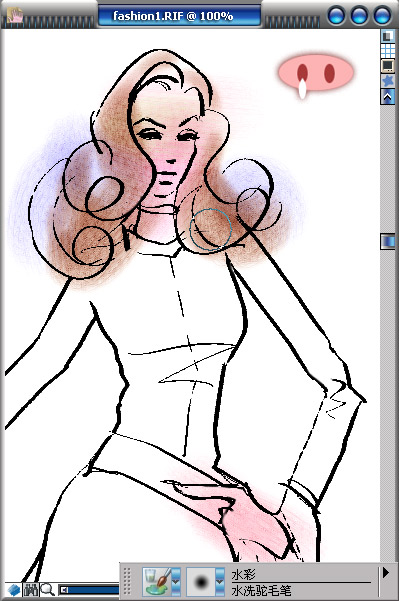Click the hand document icon in title bar
This screenshot has height=601, width=399.
pos(14,15)
